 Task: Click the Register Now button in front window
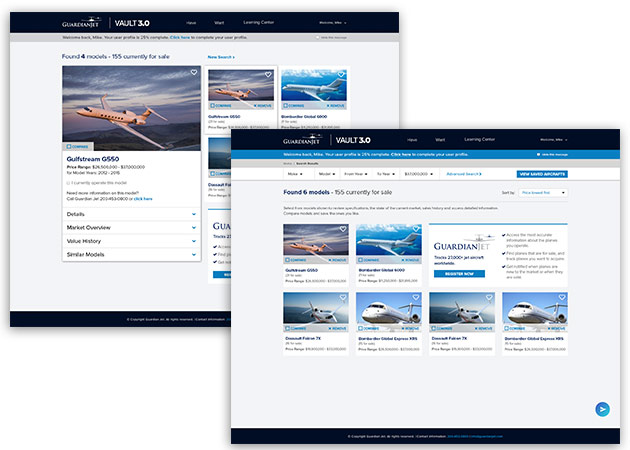[459, 274]
